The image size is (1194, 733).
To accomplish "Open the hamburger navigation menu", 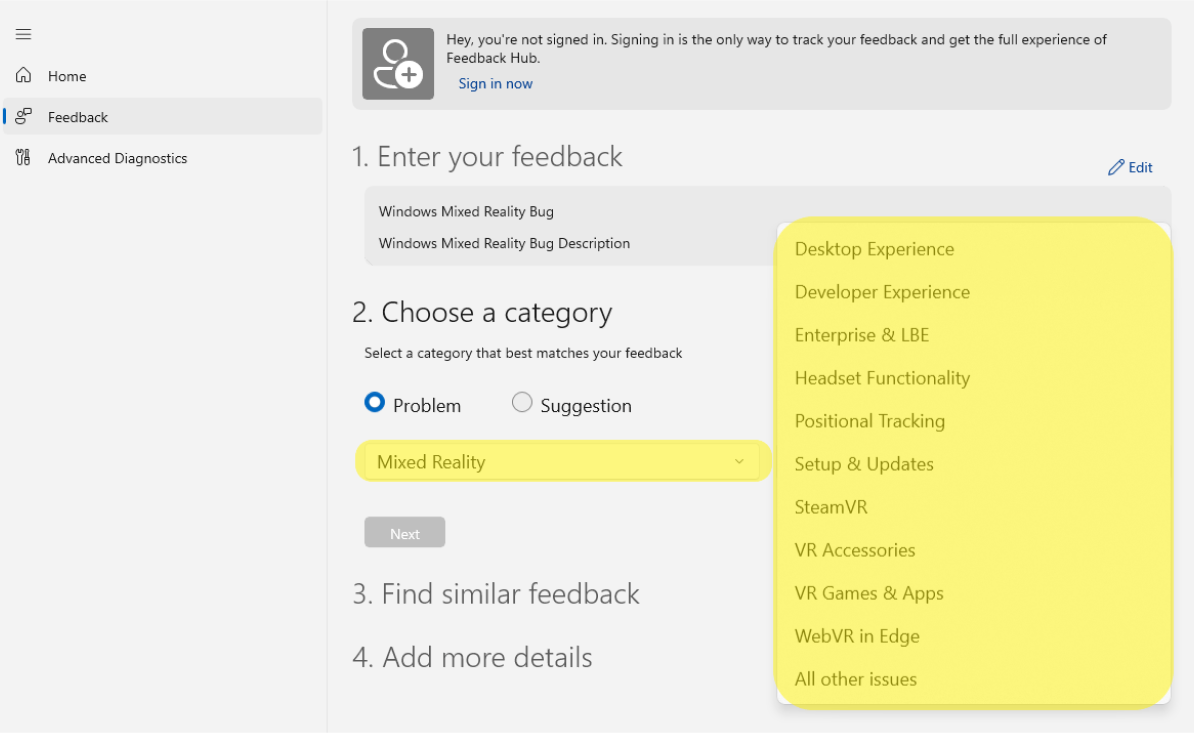I will 24,34.
